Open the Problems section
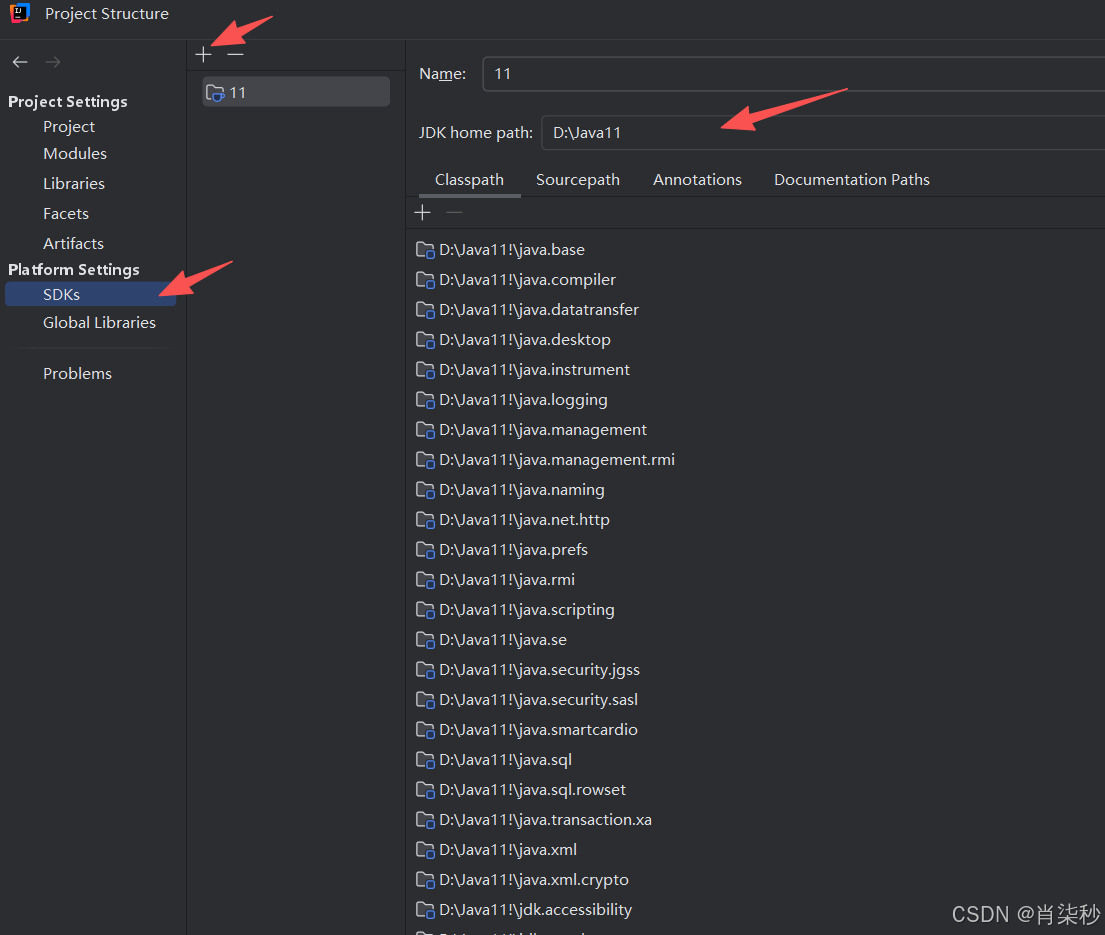 click(x=77, y=373)
